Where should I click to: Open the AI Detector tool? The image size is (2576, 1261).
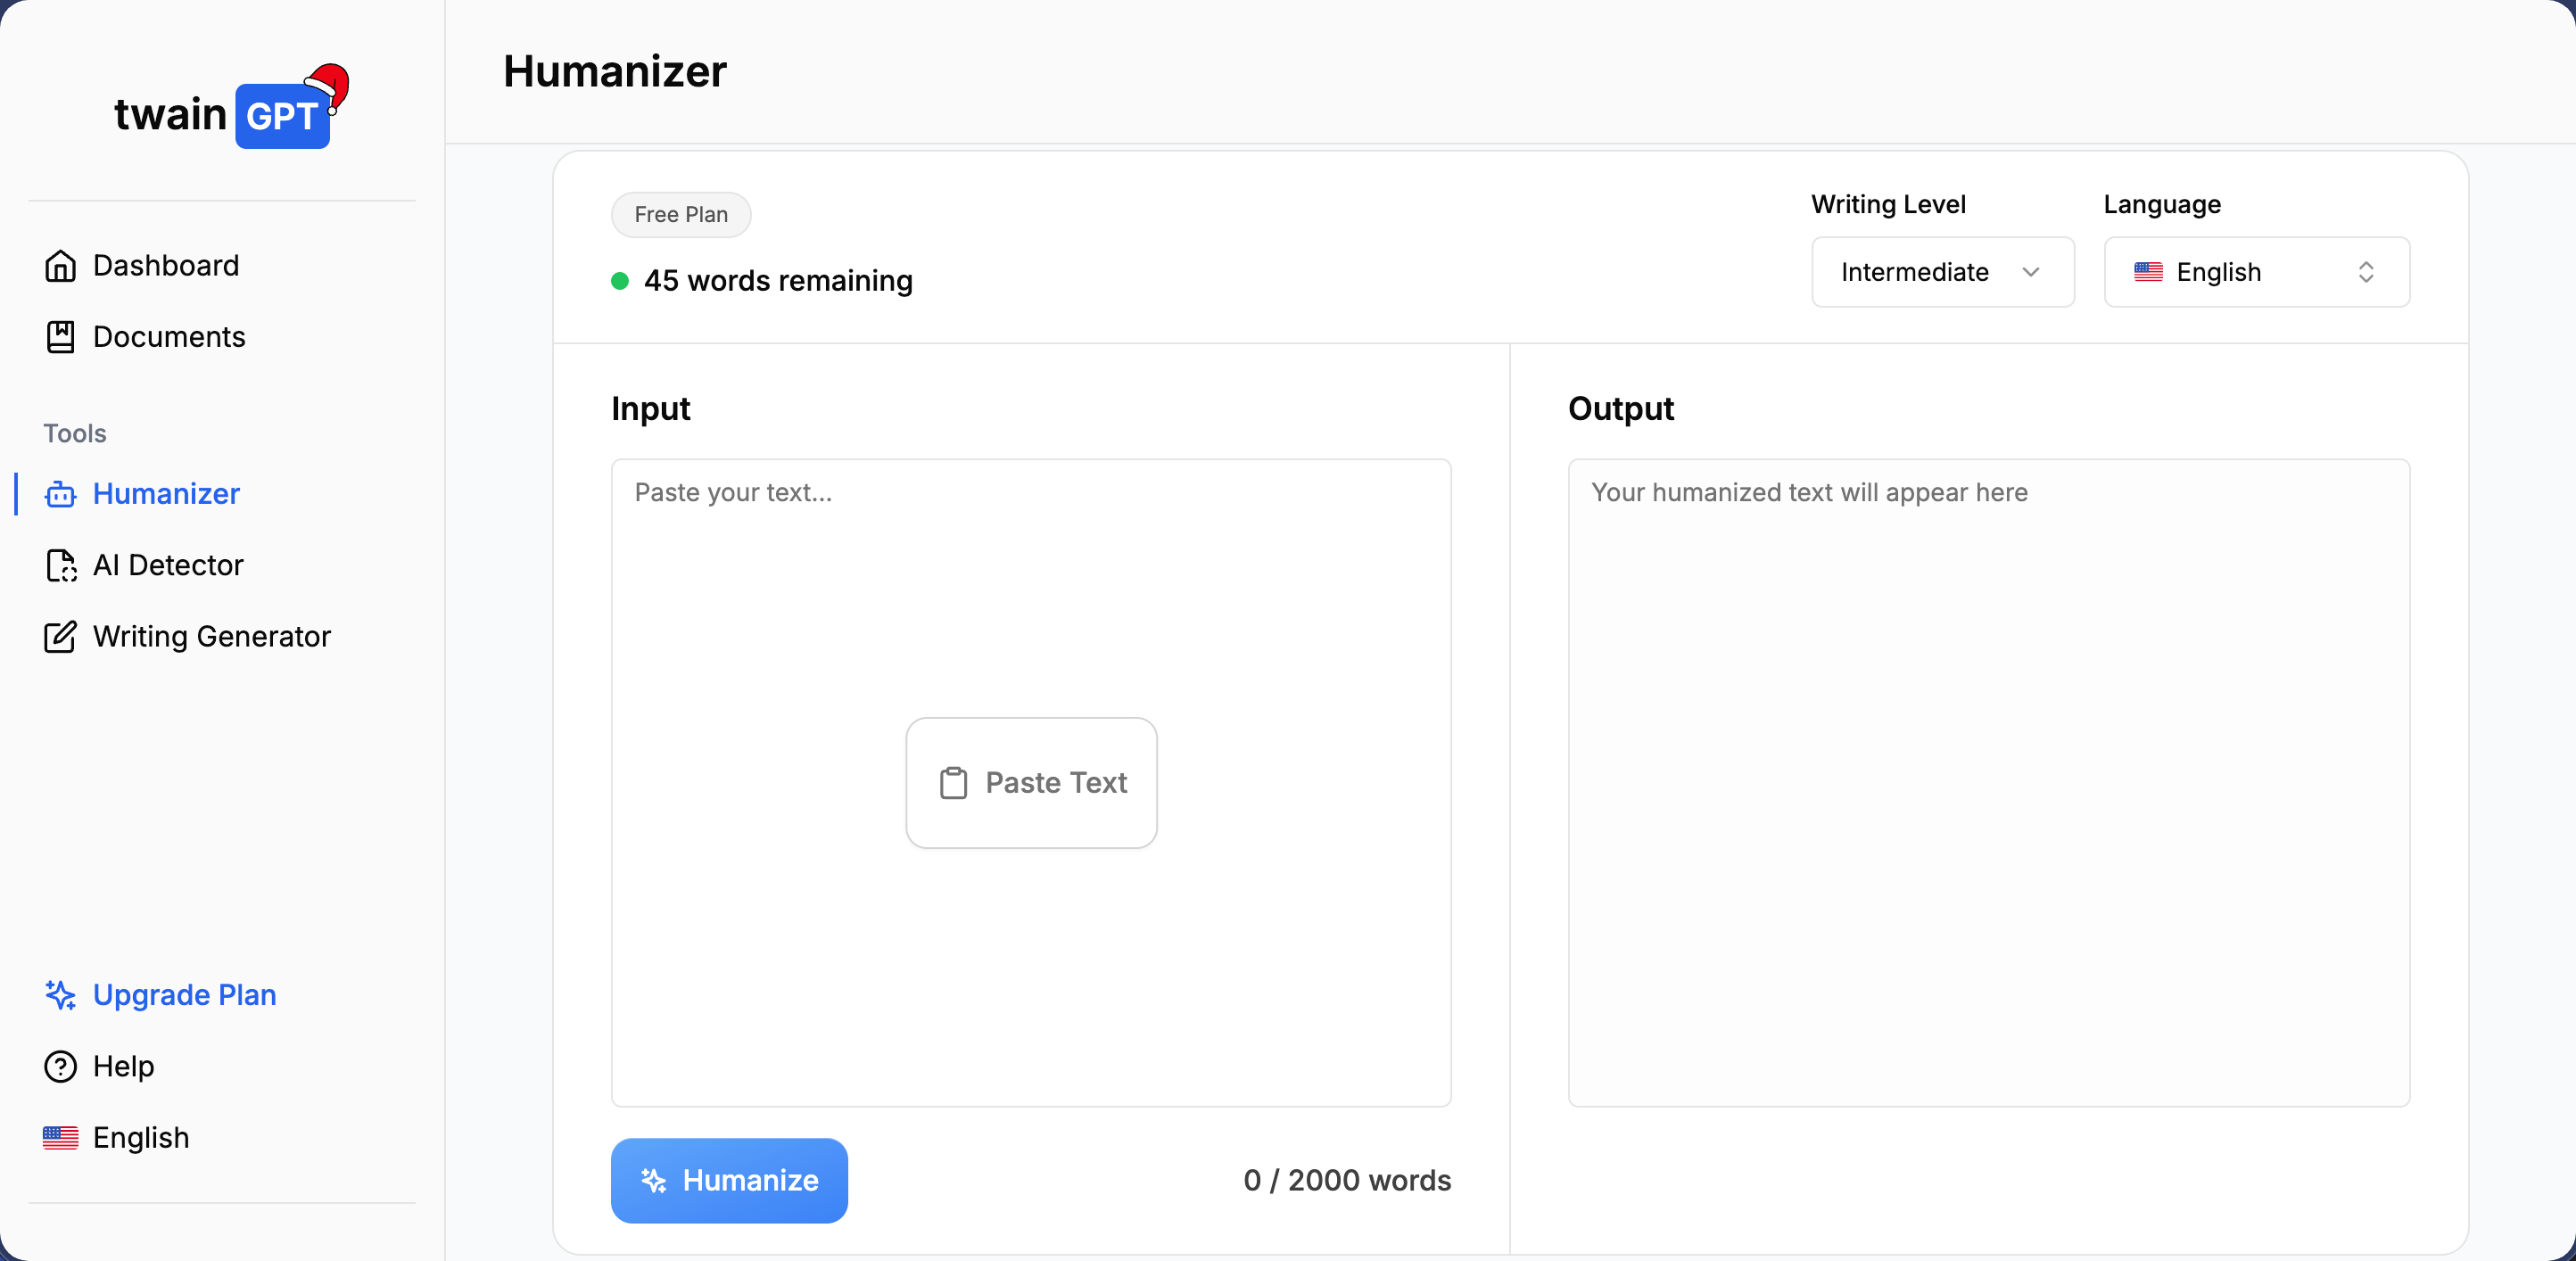pyautogui.click(x=168, y=565)
